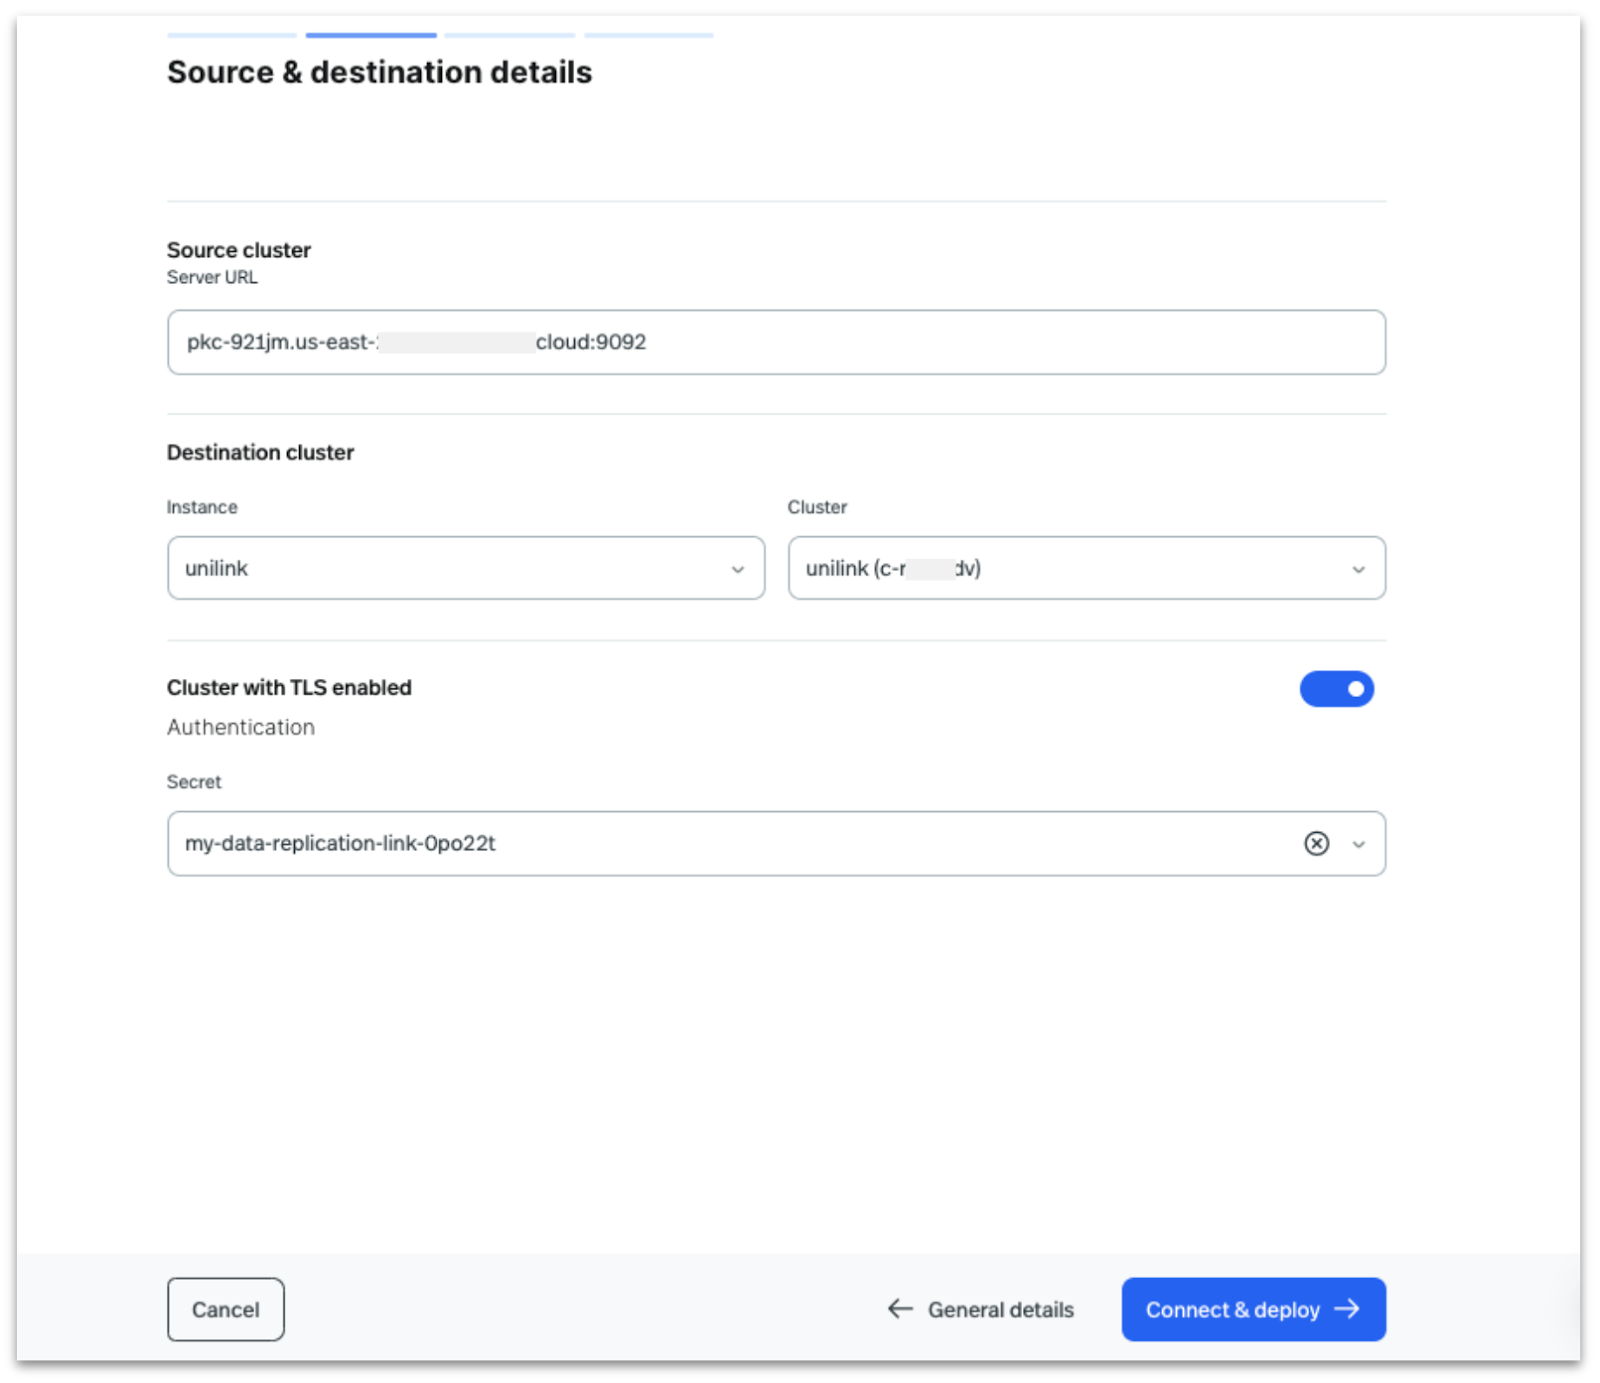
Task: Click the Instance field showing unilink
Action: click(450, 568)
